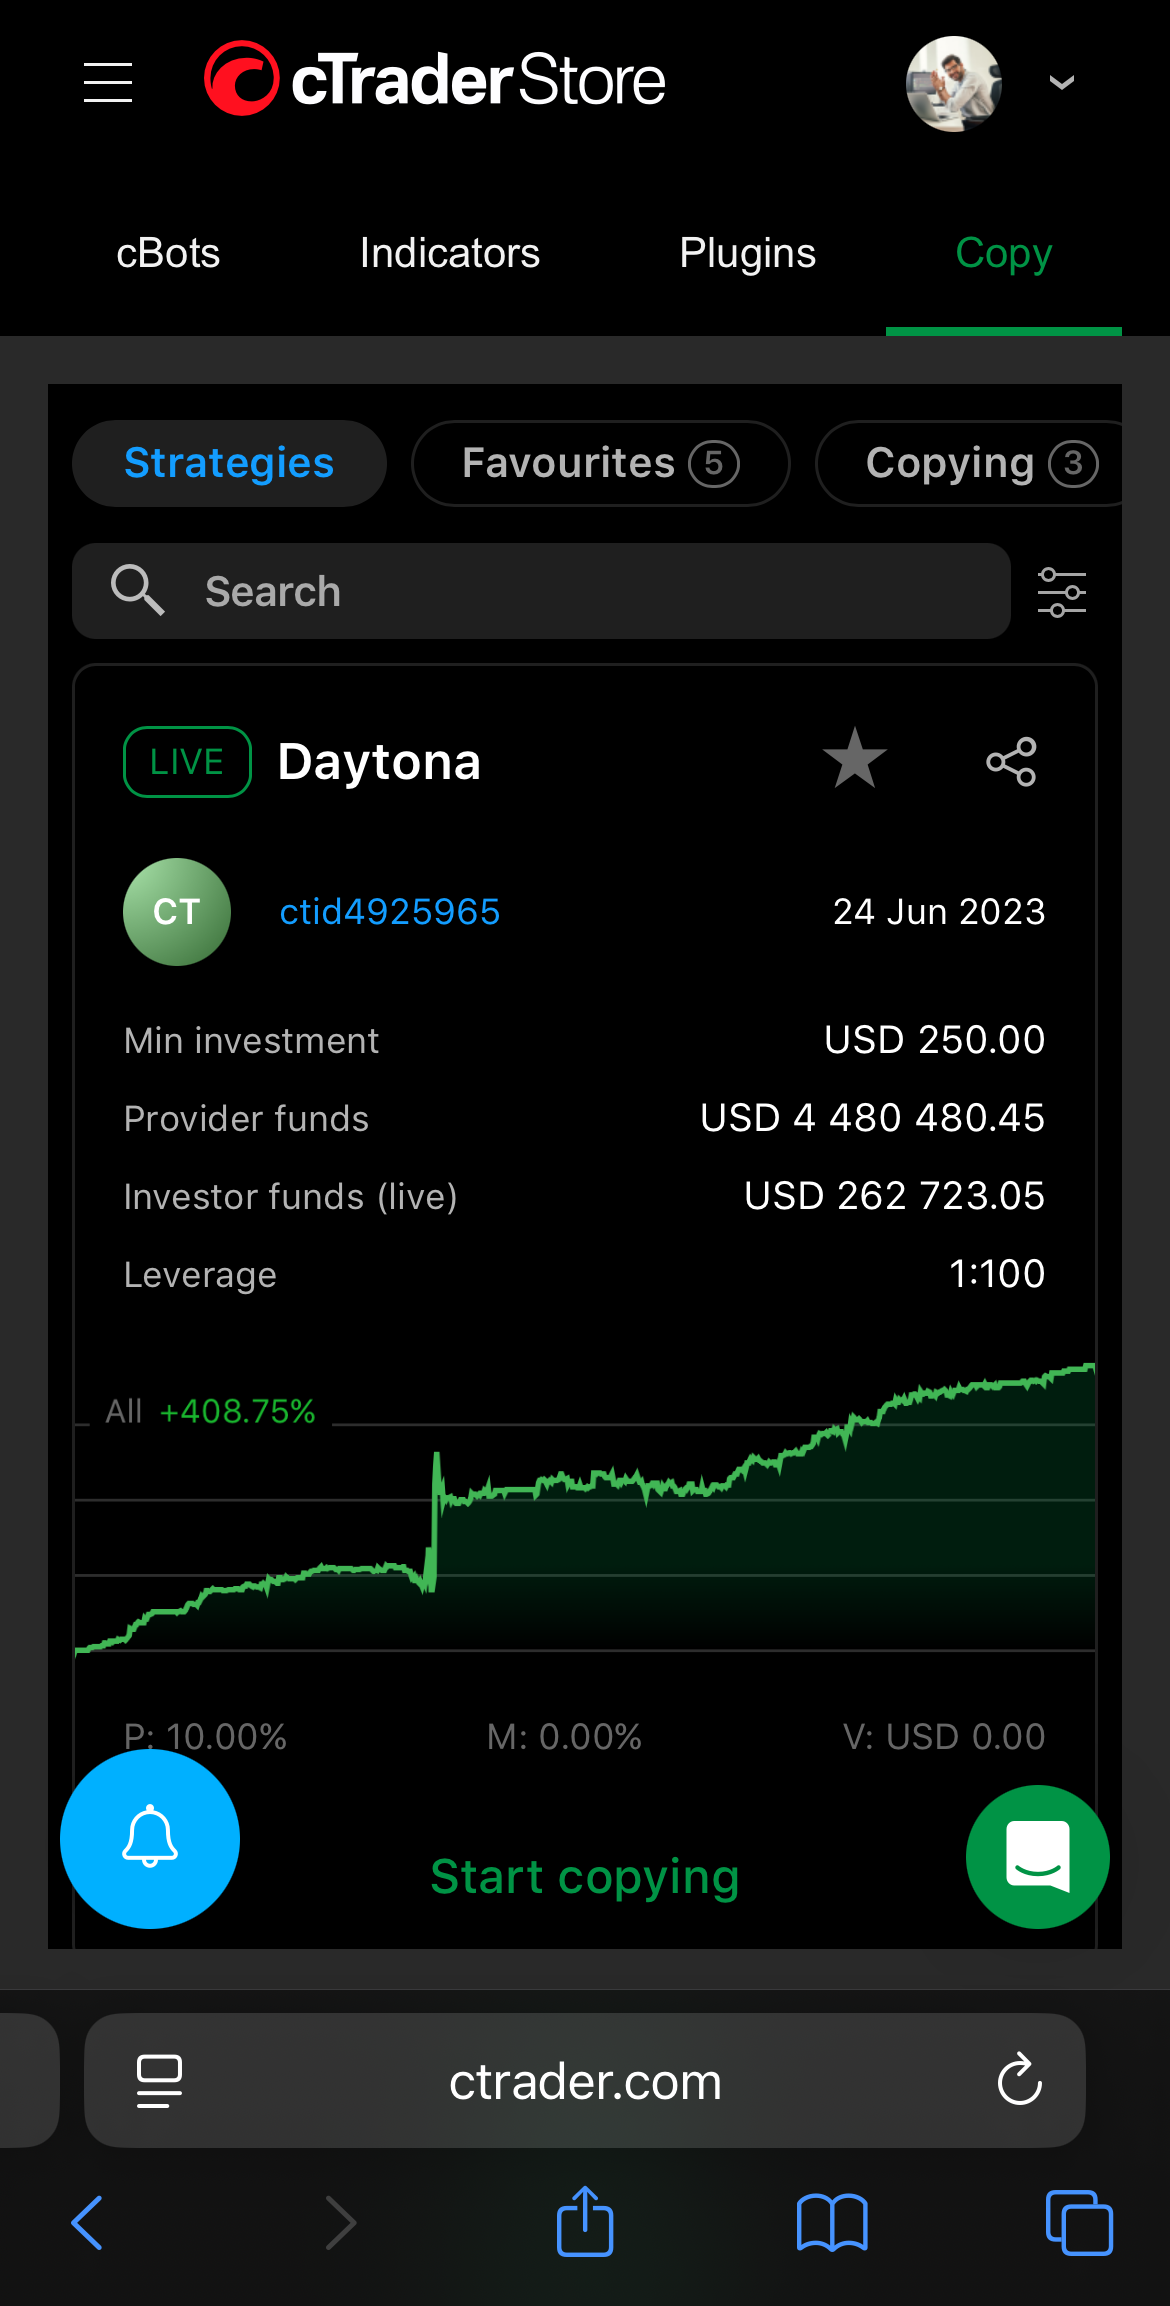This screenshot has width=1170, height=2306.
Task: Expand the profile account chevron
Action: pyautogui.click(x=1061, y=82)
